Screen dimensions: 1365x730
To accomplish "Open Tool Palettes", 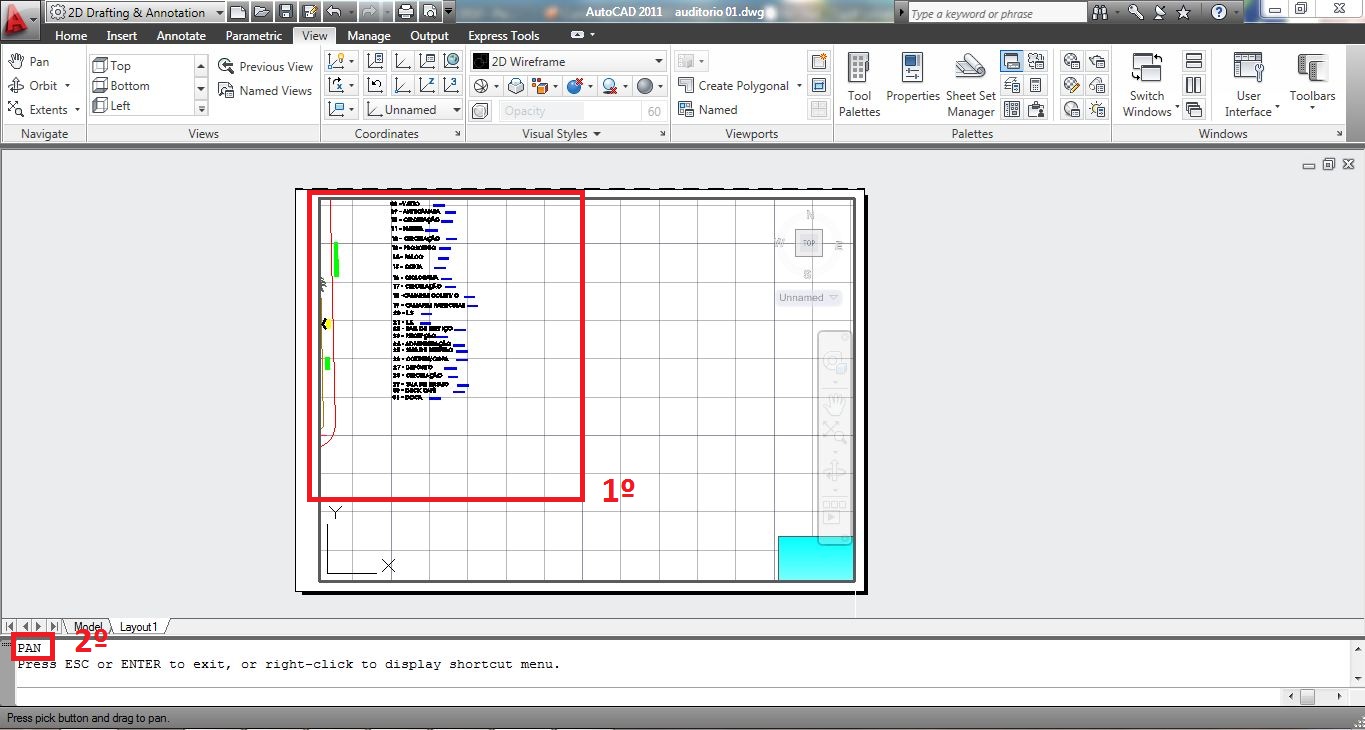I will 859,86.
